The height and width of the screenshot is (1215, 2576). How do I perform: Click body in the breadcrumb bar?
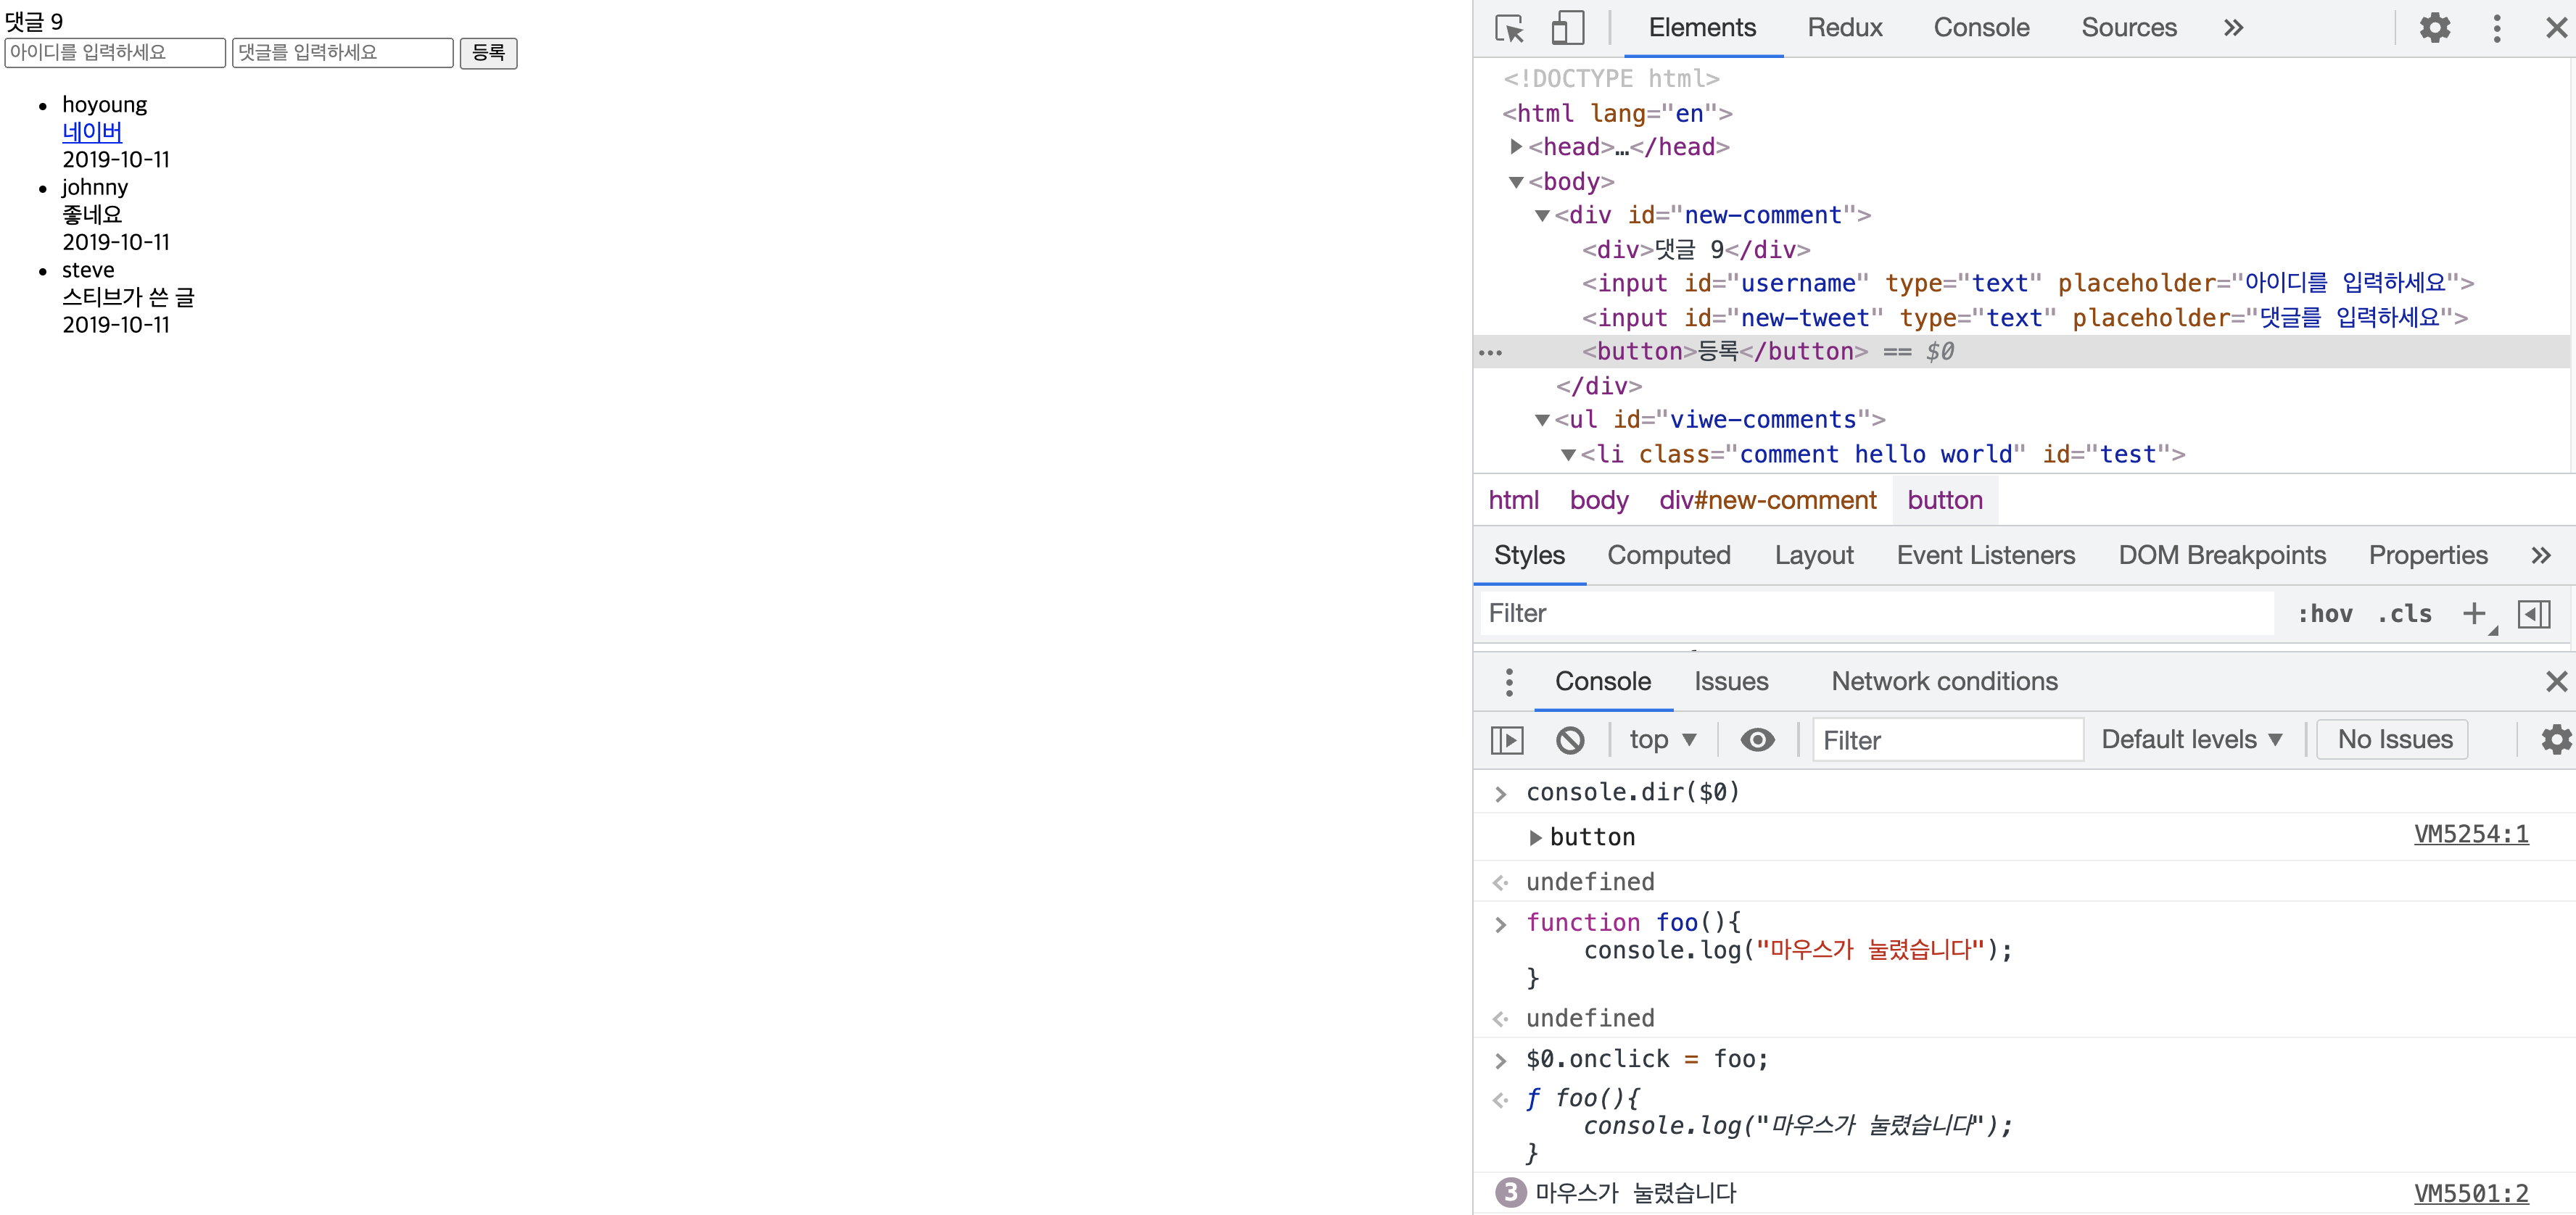[x=1598, y=500]
